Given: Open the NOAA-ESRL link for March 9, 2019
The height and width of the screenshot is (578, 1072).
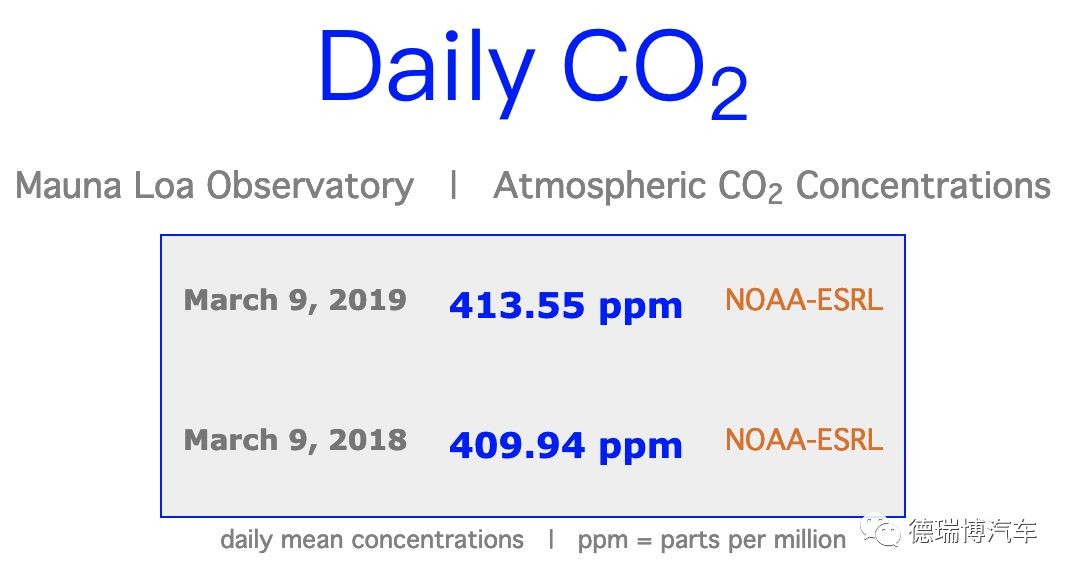Looking at the screenshot, I should 804,300.
